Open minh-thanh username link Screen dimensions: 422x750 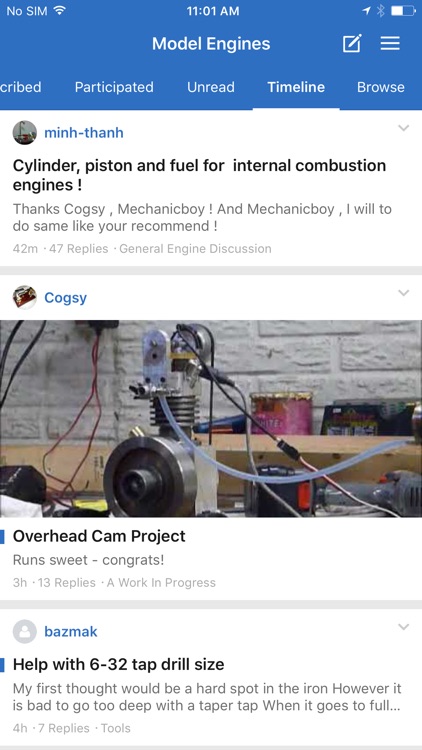click(x=84, y=132)
